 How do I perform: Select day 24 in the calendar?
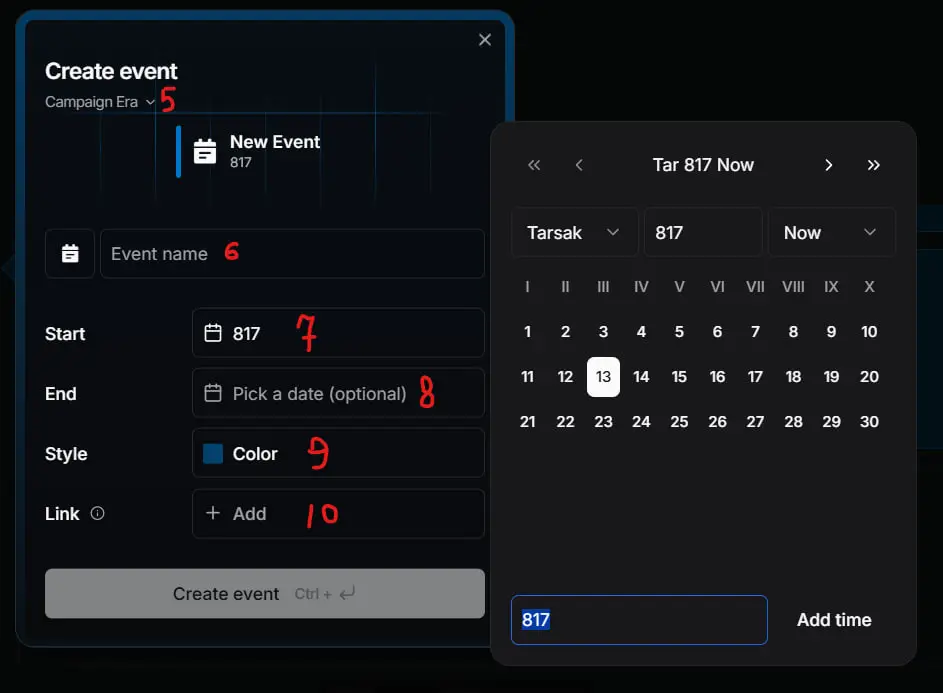[641, 422]
